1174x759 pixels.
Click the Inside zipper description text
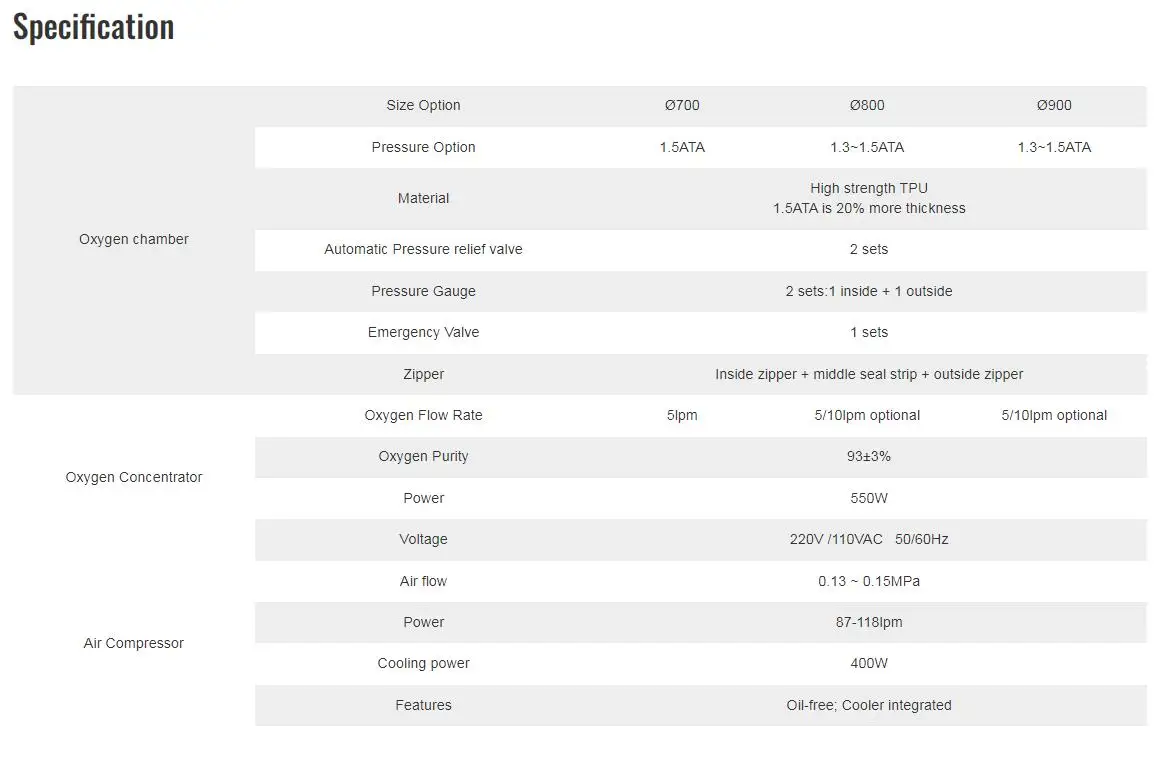(868, 375)
